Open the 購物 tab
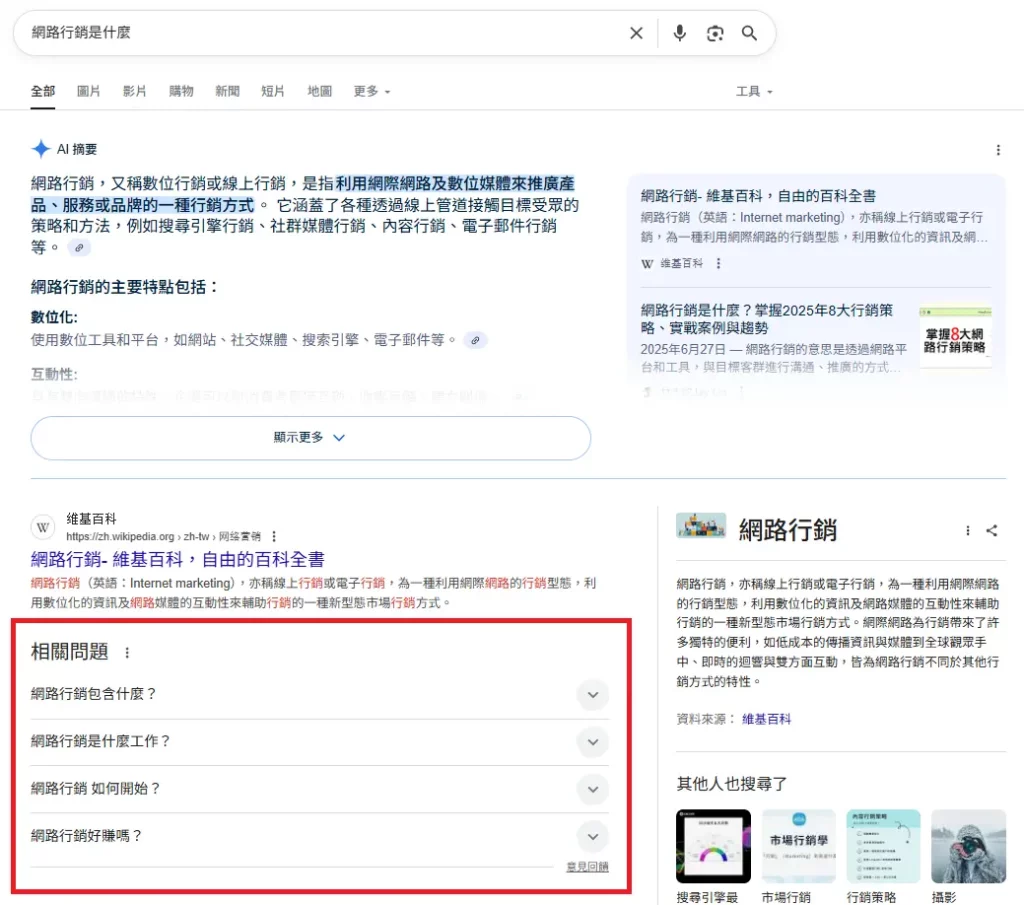The width and height of the screenshot is (1024, 905). [181, 91]
